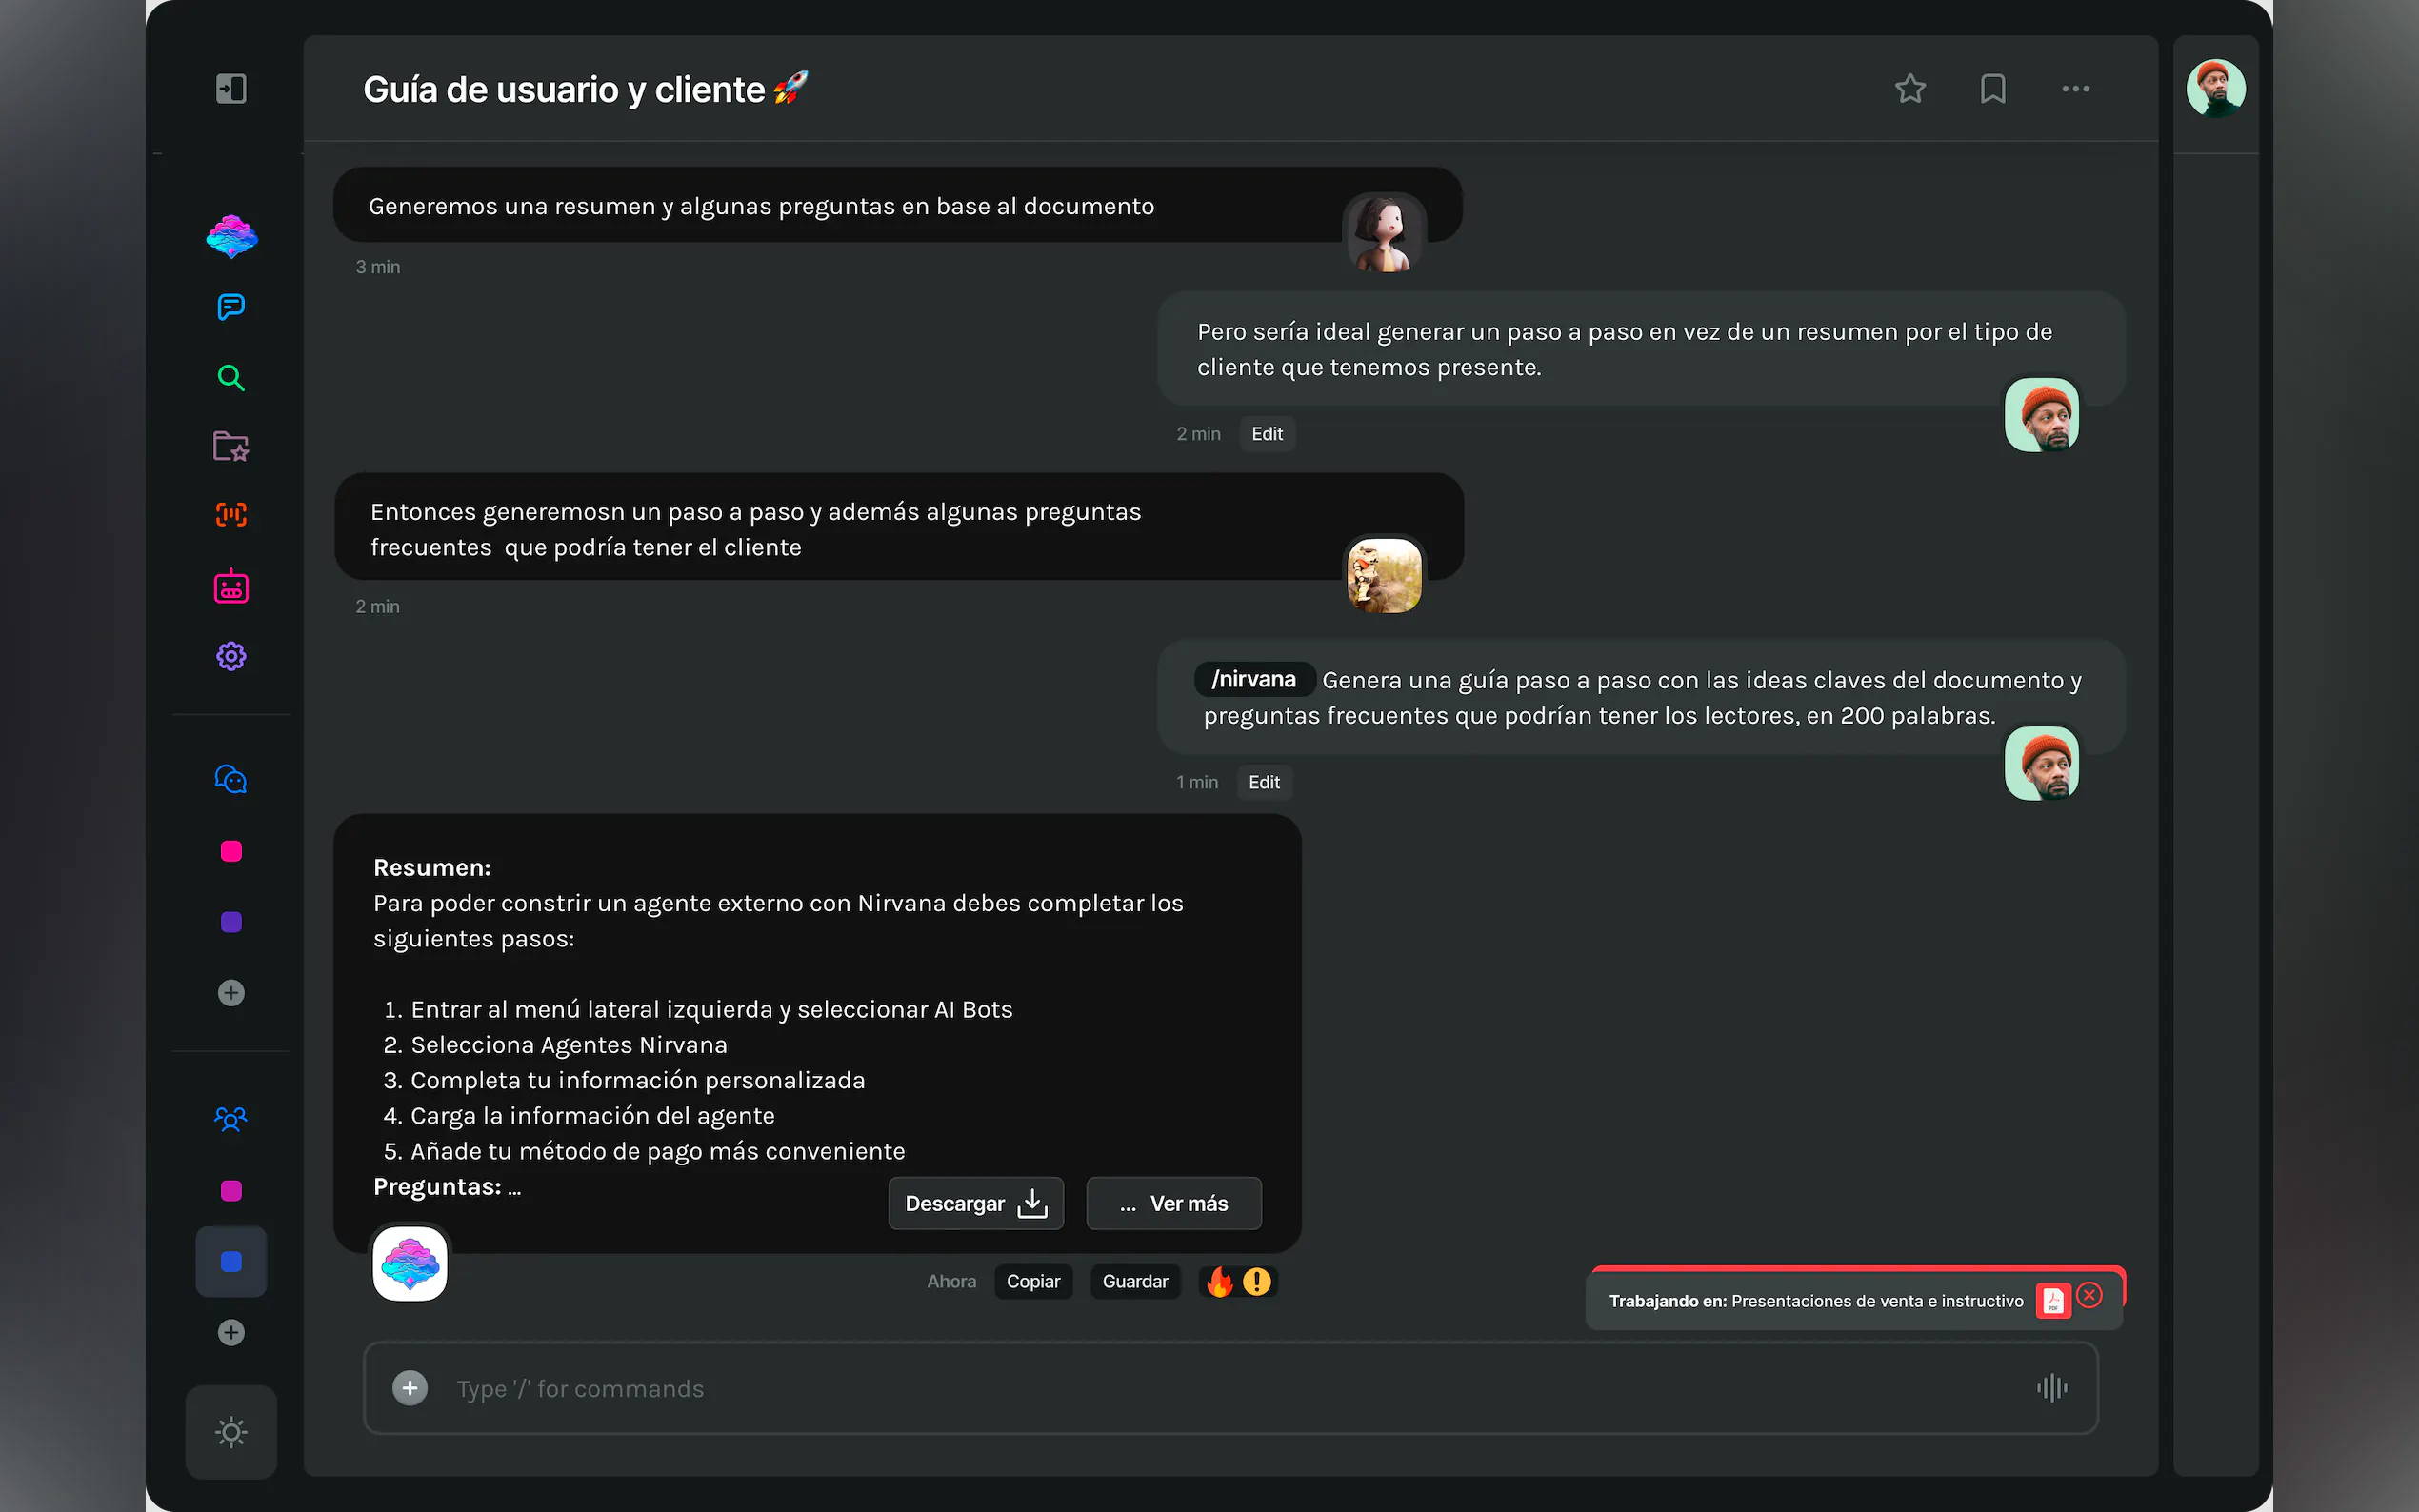Click the plus attach button in input

[410, 1388]
